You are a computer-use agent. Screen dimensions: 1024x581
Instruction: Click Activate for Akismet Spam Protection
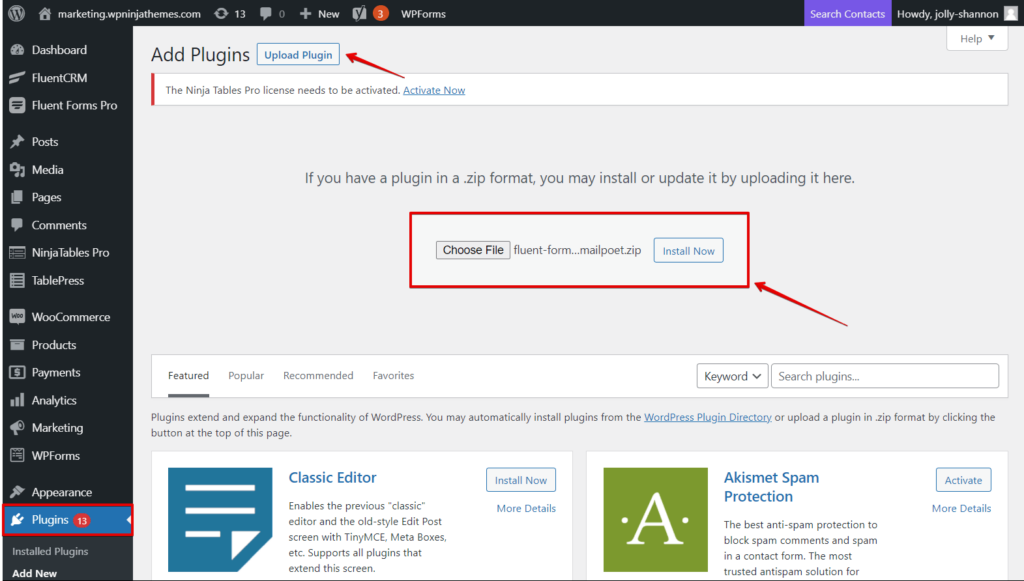pos(963,480)
